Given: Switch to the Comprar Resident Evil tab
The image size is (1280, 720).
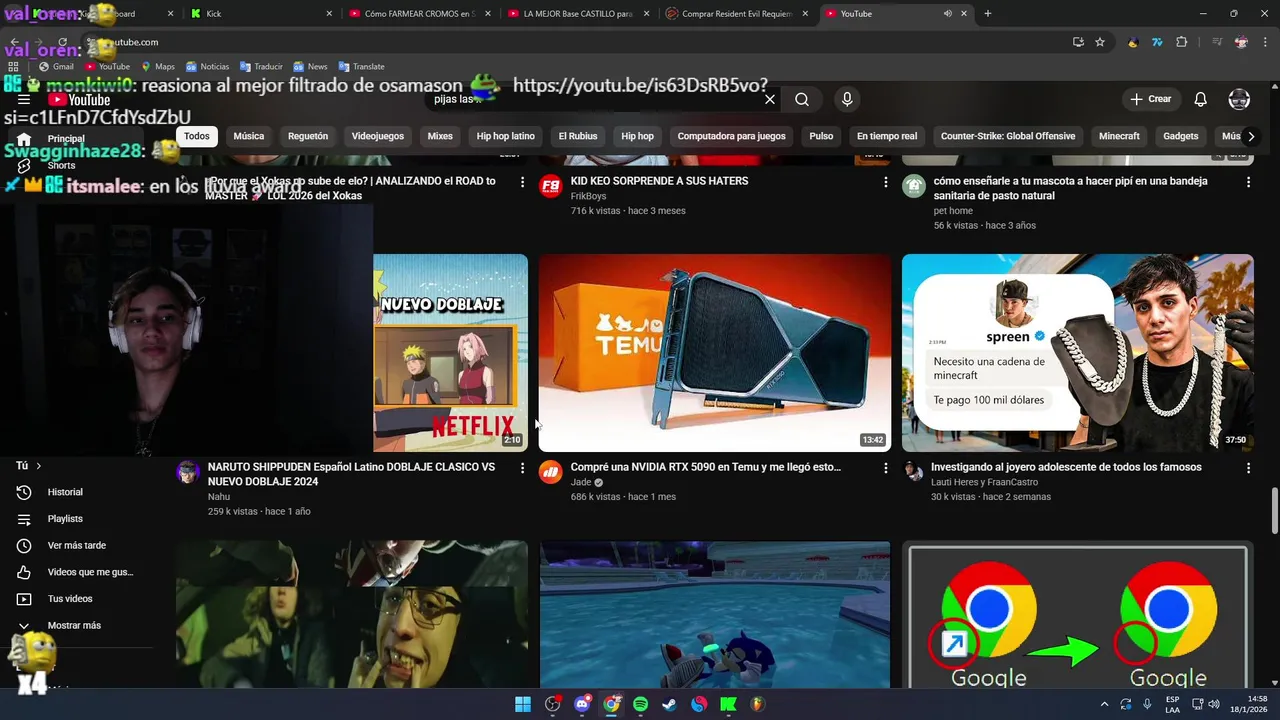Looking at the screenshot, I should click(737, 14).
